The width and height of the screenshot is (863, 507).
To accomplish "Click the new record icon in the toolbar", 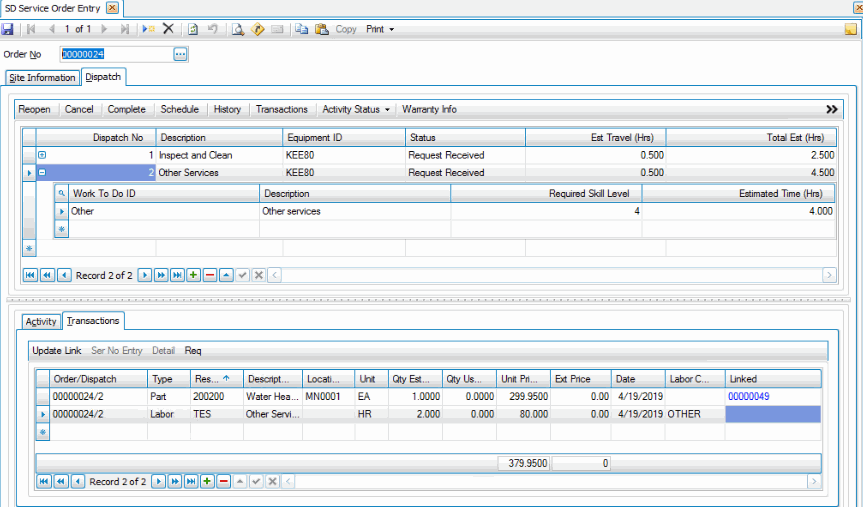I will tap(149, 29).
